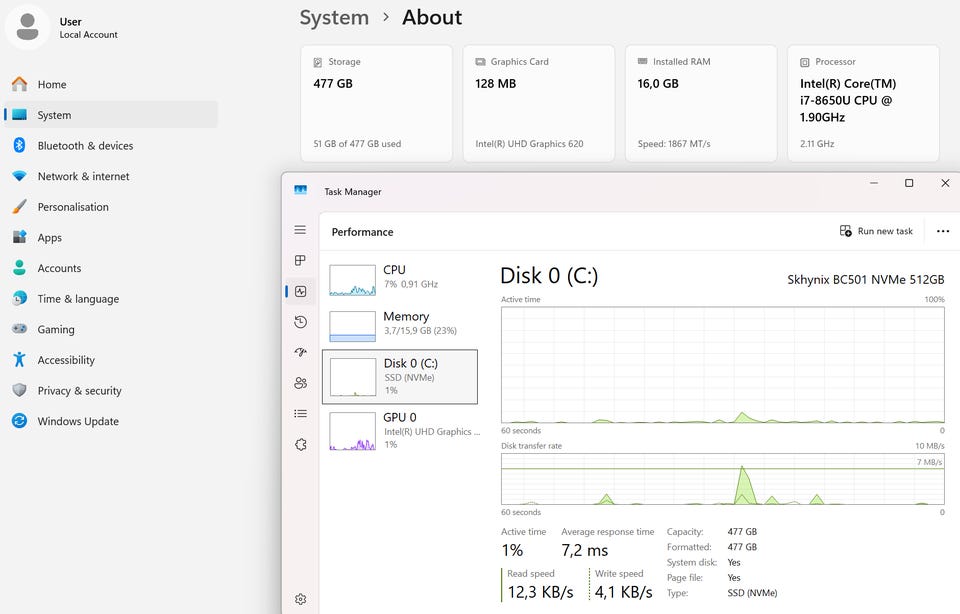Viewport: 960px width, 614px height.
Task: Open the Processes page icon
Action: [300, 261]
